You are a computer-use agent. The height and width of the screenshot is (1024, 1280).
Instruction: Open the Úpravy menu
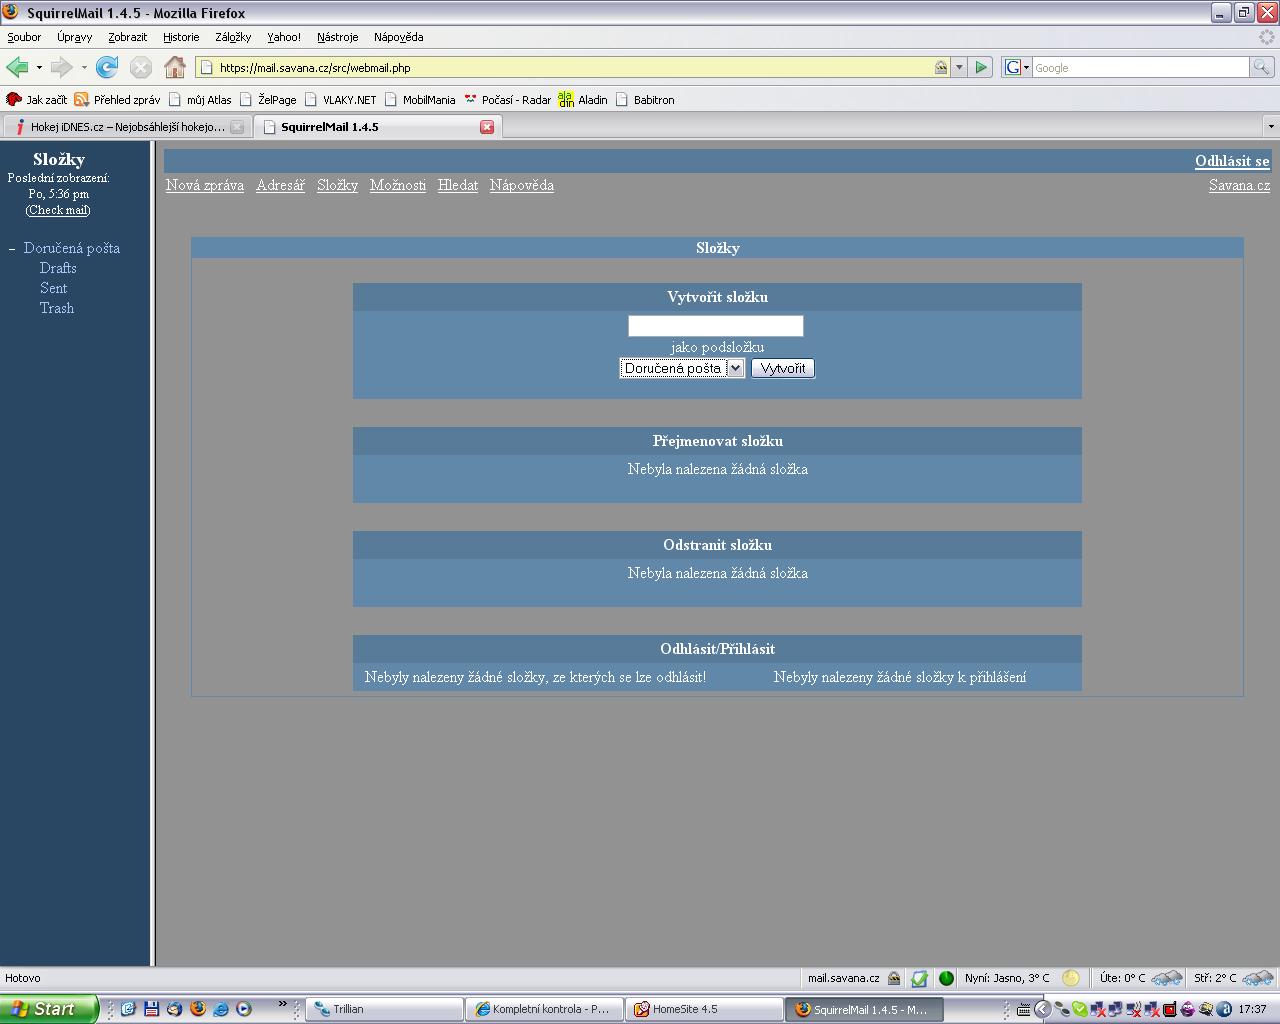click(x=74, y=37)
